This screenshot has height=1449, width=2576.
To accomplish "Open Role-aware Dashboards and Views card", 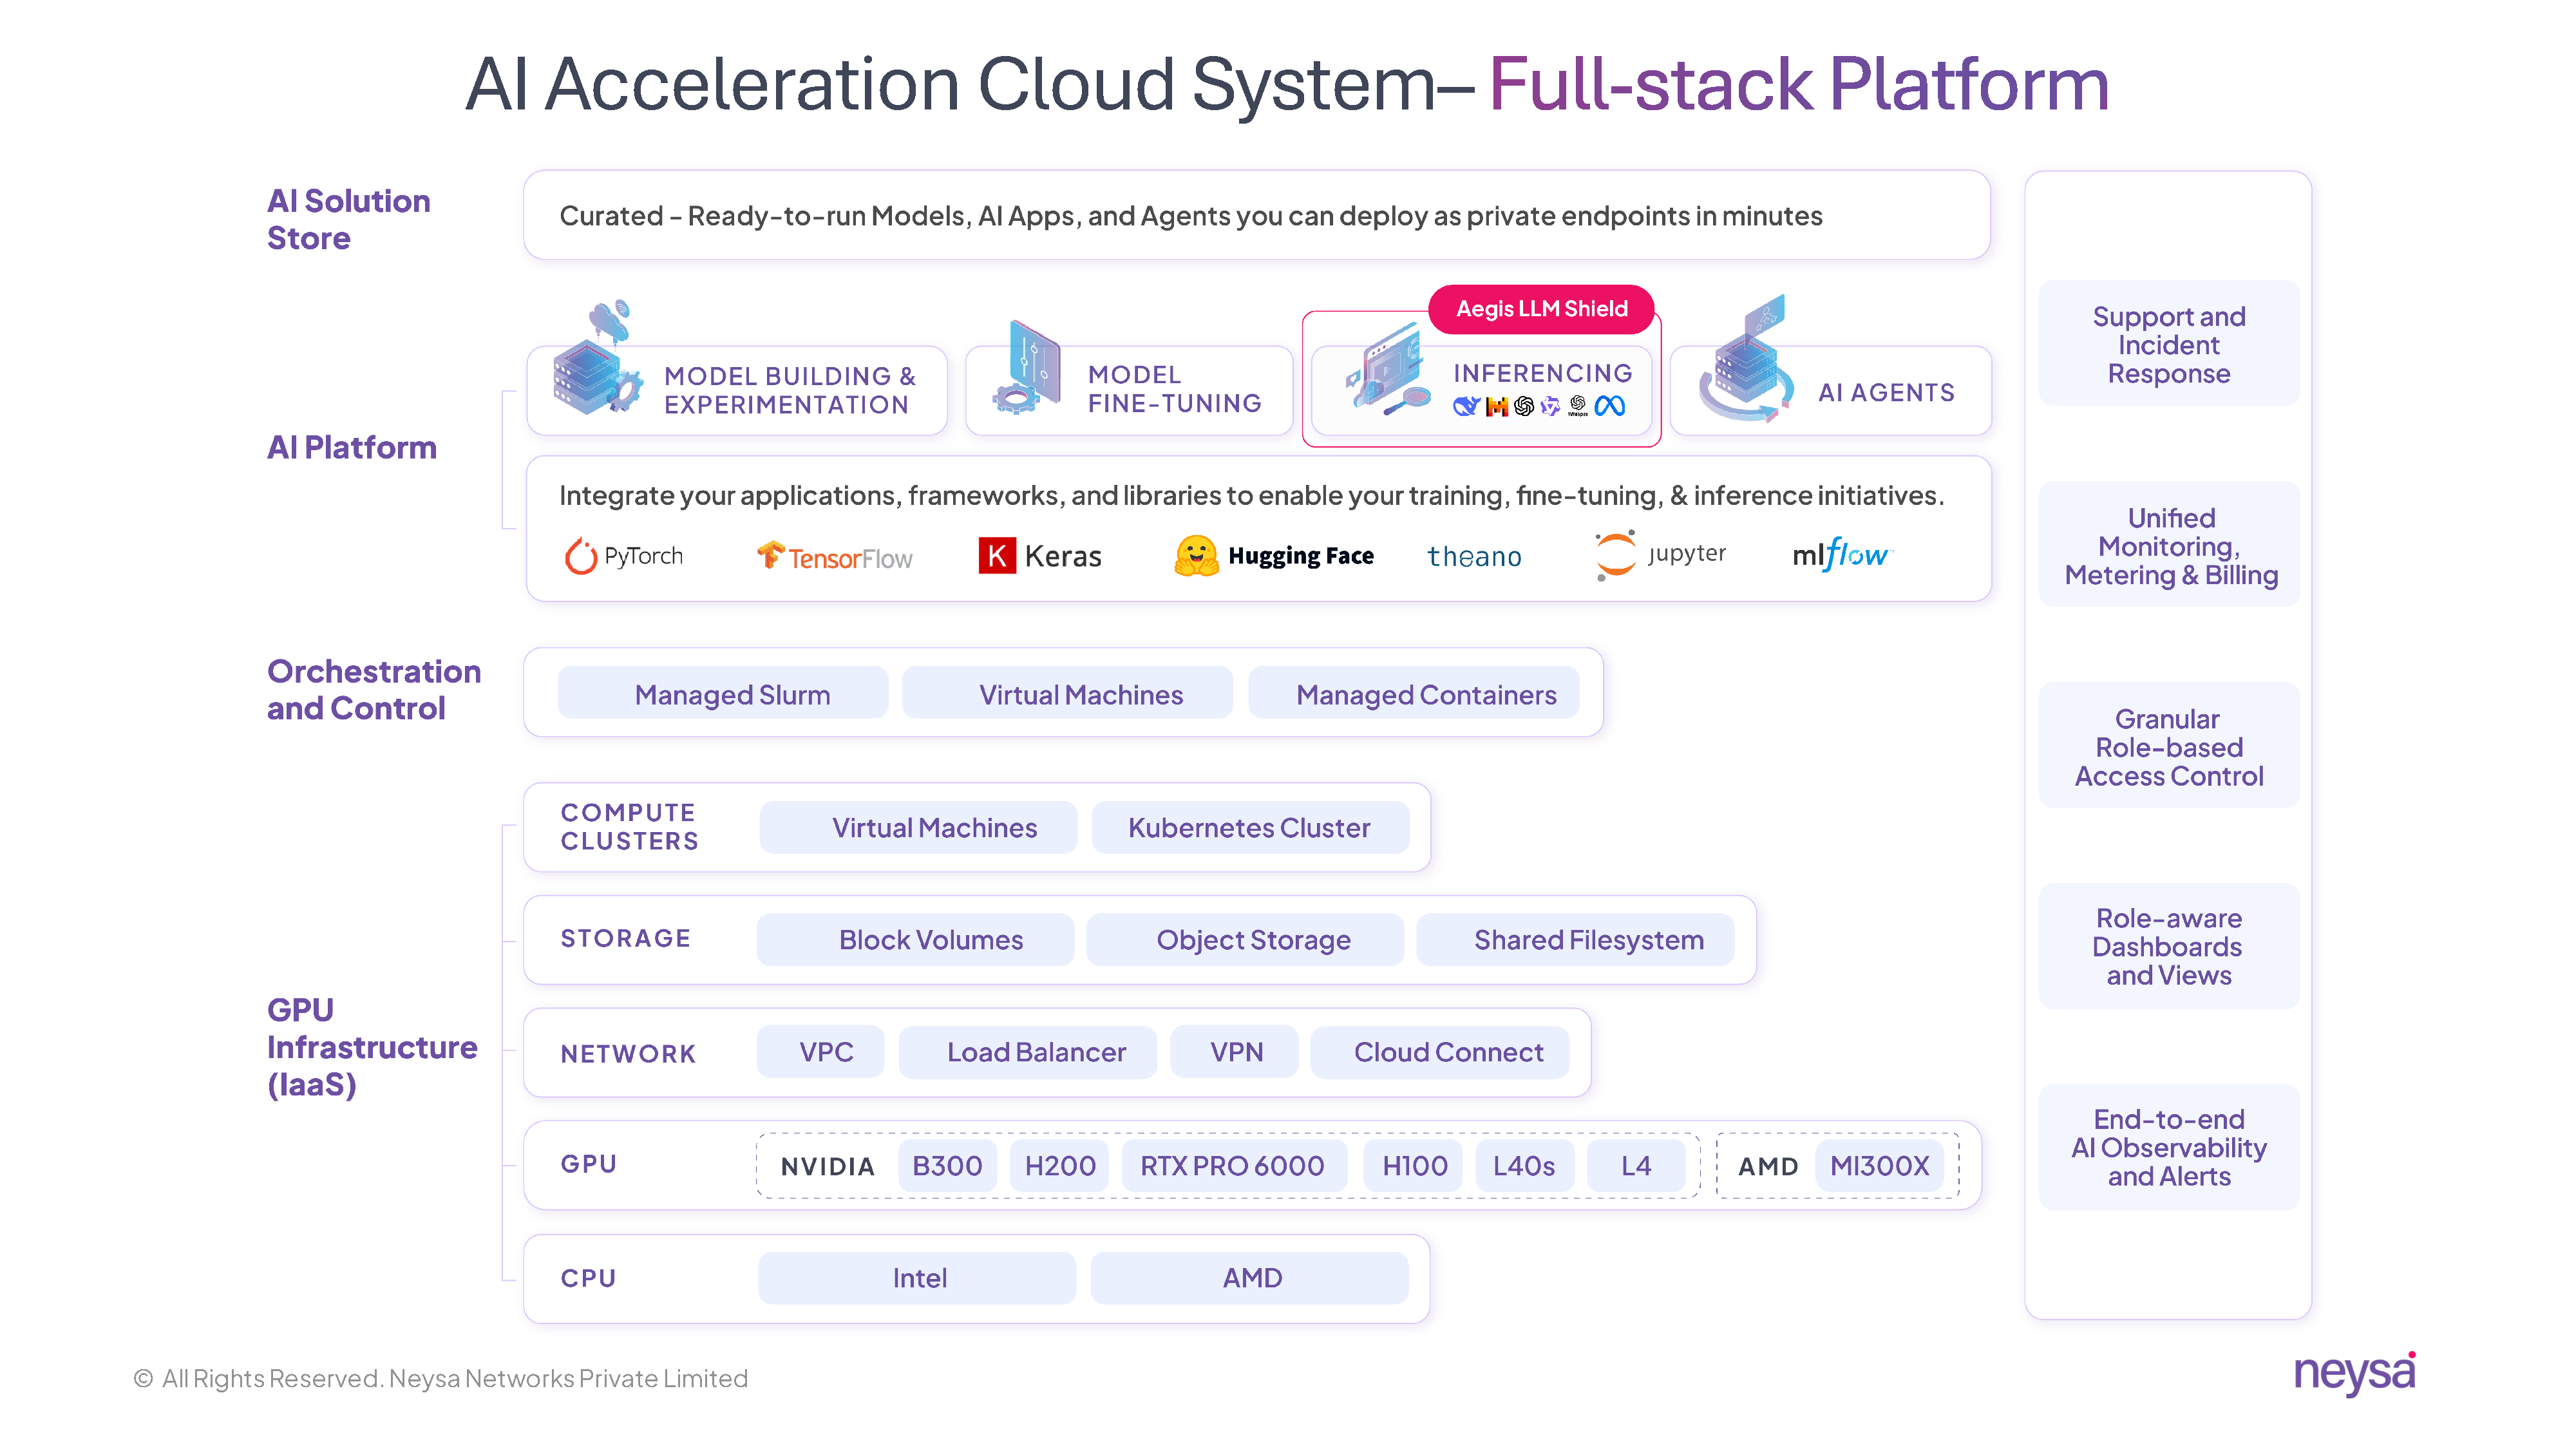I will click(2169, 946).
